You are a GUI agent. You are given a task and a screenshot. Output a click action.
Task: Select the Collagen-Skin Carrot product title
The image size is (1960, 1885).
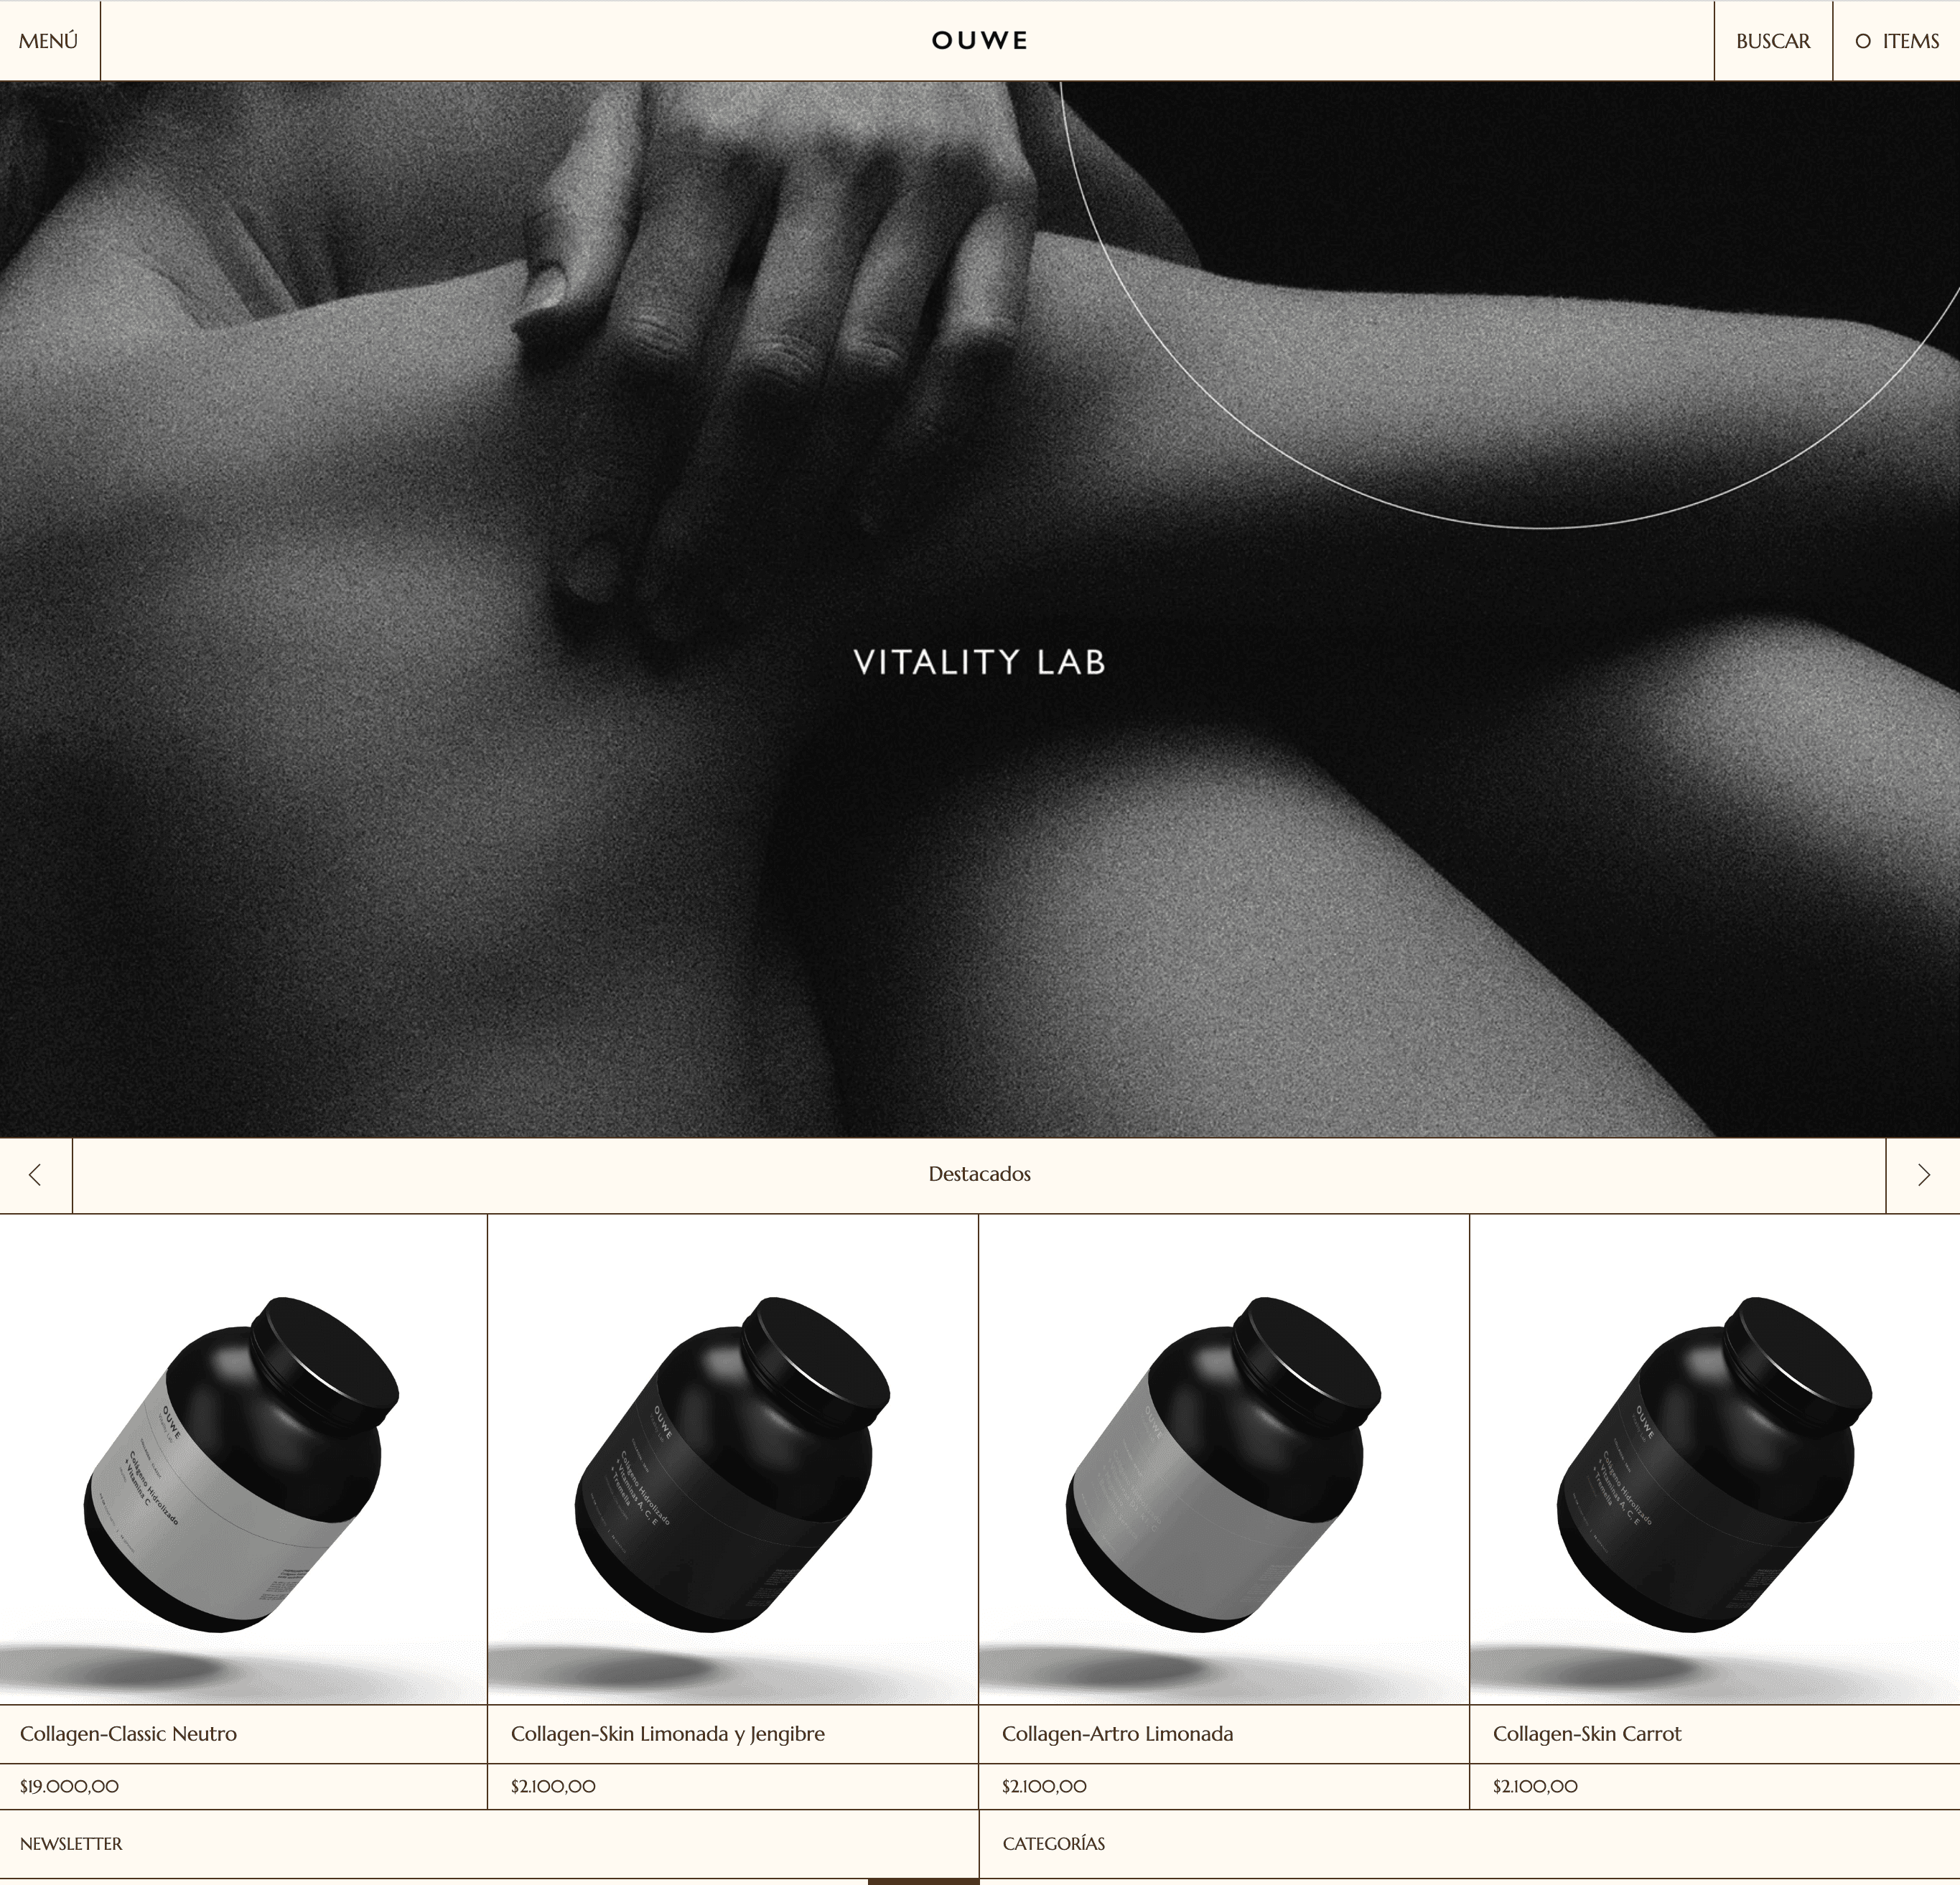point(1587,1734)
